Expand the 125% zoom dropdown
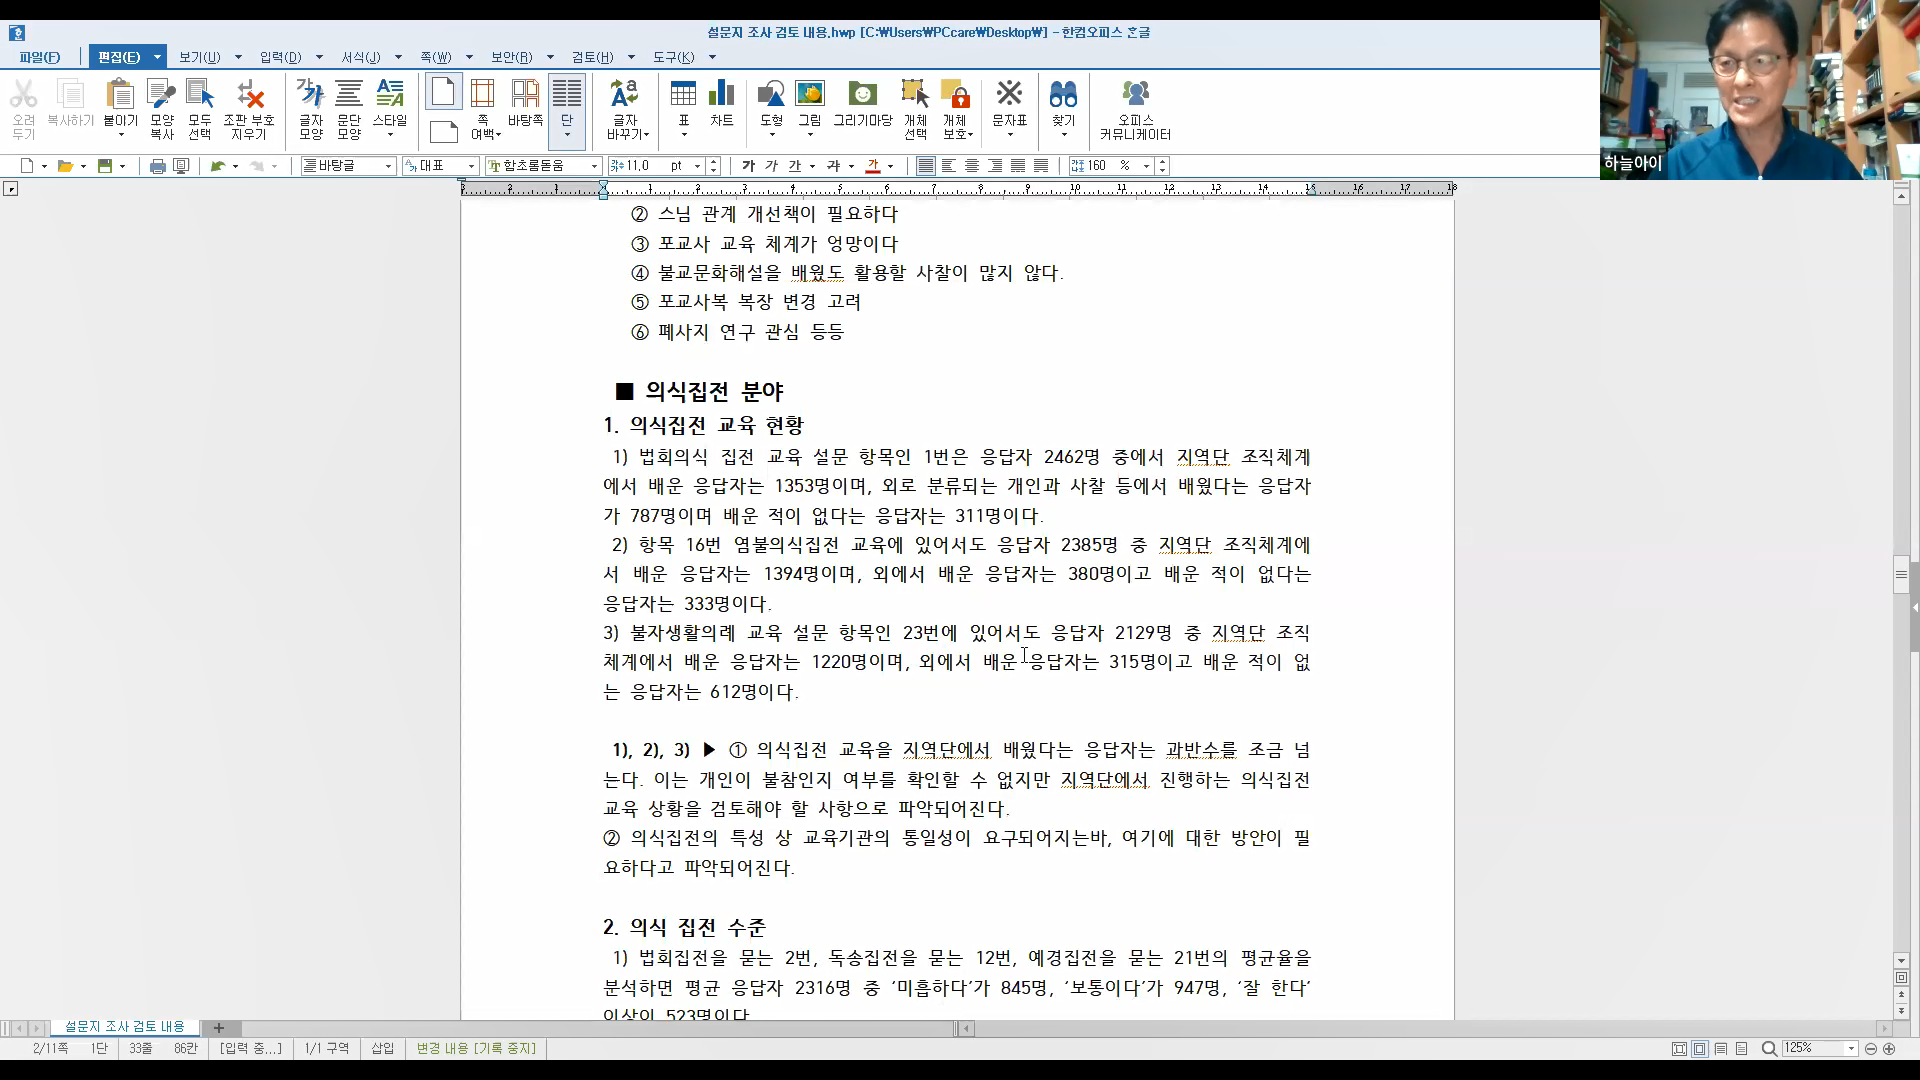1920x1080 pixels. click(1851, 1048)
